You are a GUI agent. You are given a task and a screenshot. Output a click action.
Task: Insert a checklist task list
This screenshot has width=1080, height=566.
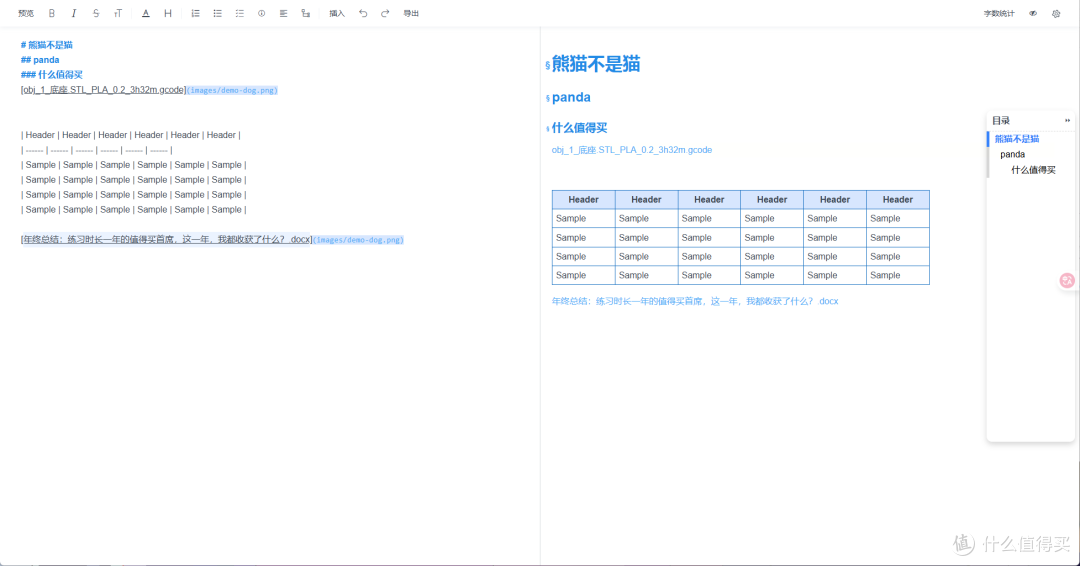(240, 13)
